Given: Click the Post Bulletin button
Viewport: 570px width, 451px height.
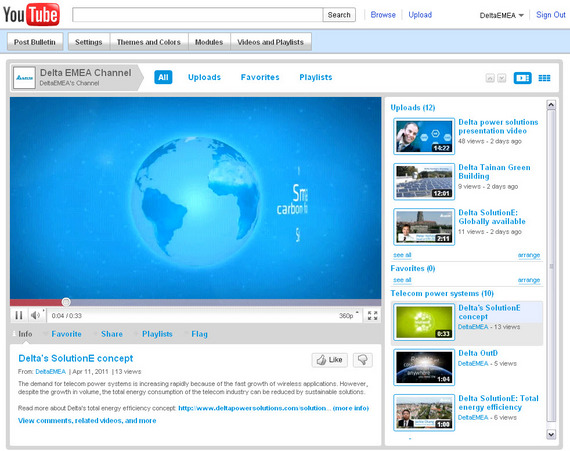Looking at the screenshot, I should (35, 42).
